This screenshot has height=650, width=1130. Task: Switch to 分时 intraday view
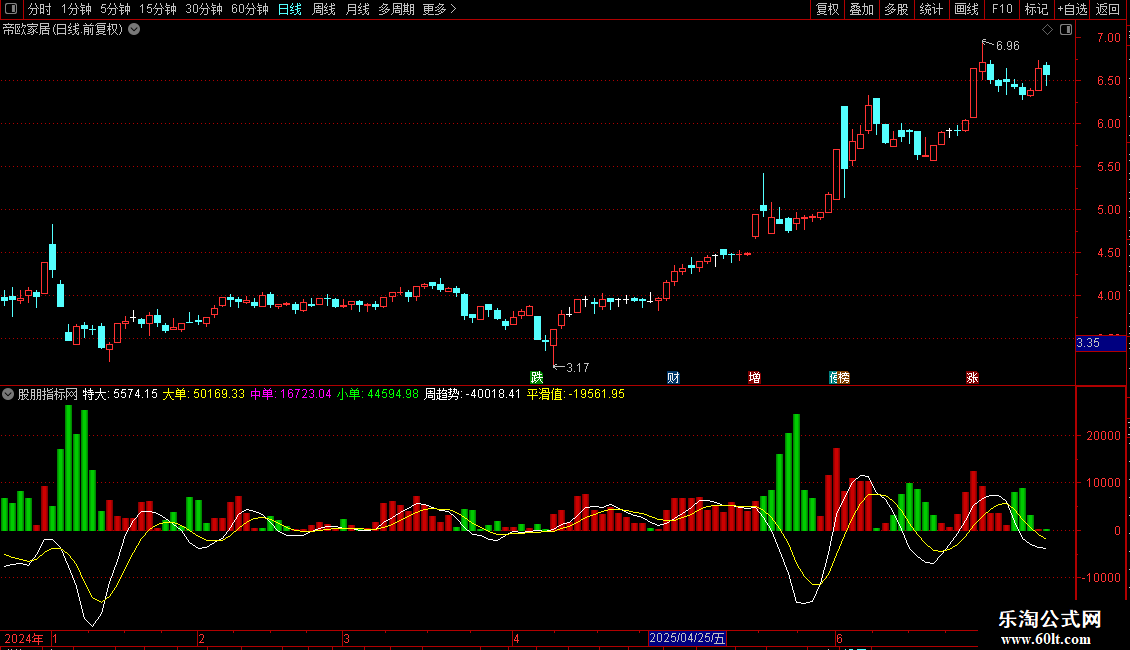tap(40, 9)
